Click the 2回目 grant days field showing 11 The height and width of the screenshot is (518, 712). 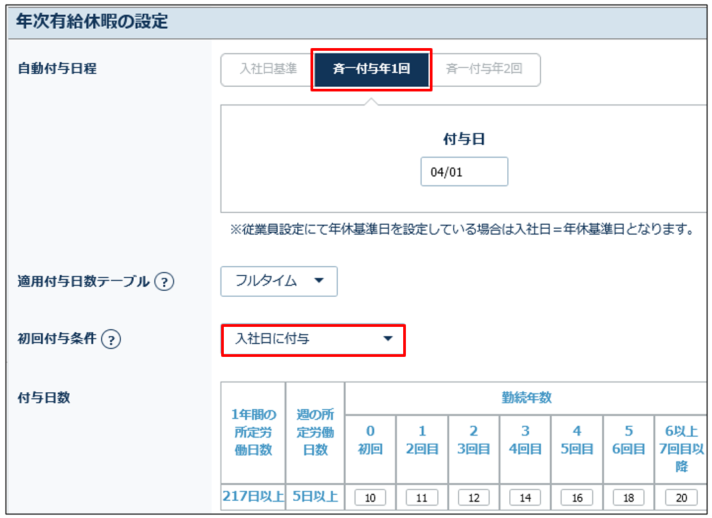tap(422, 498)
